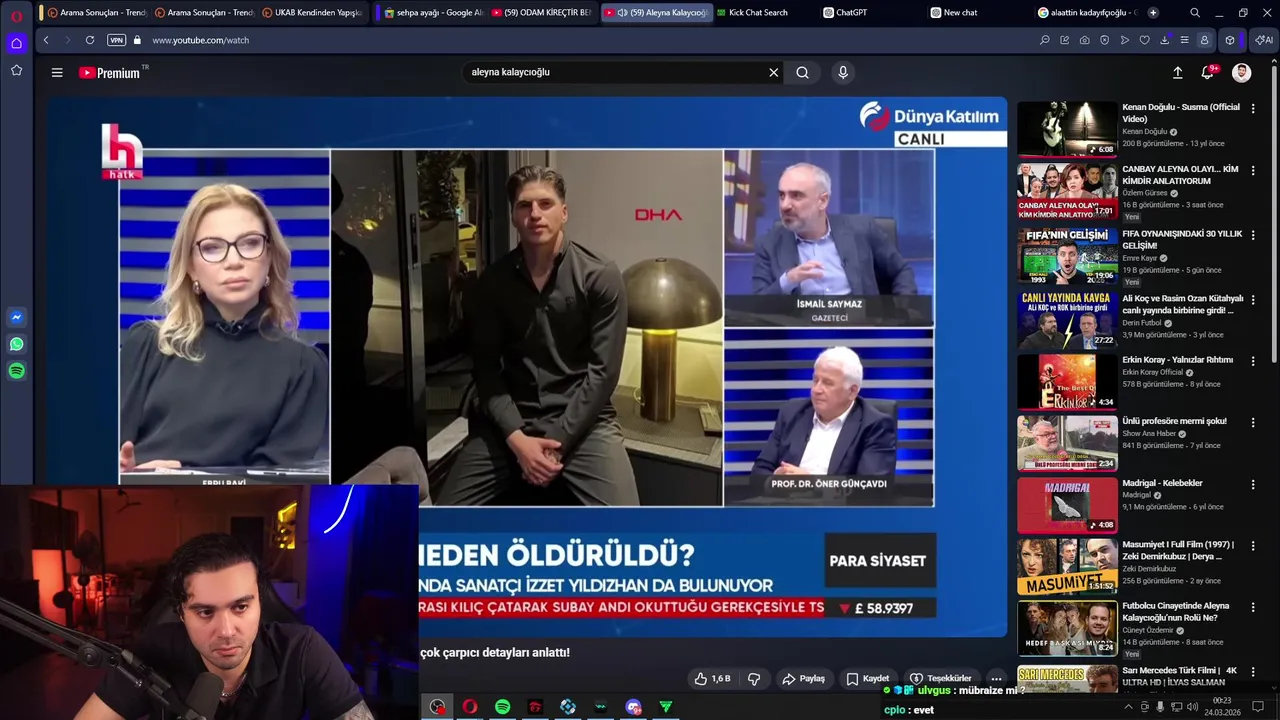Open the extensions cube icon
The height and width of the screenshot is (720, 1280).
click(x=1230, y=40)
